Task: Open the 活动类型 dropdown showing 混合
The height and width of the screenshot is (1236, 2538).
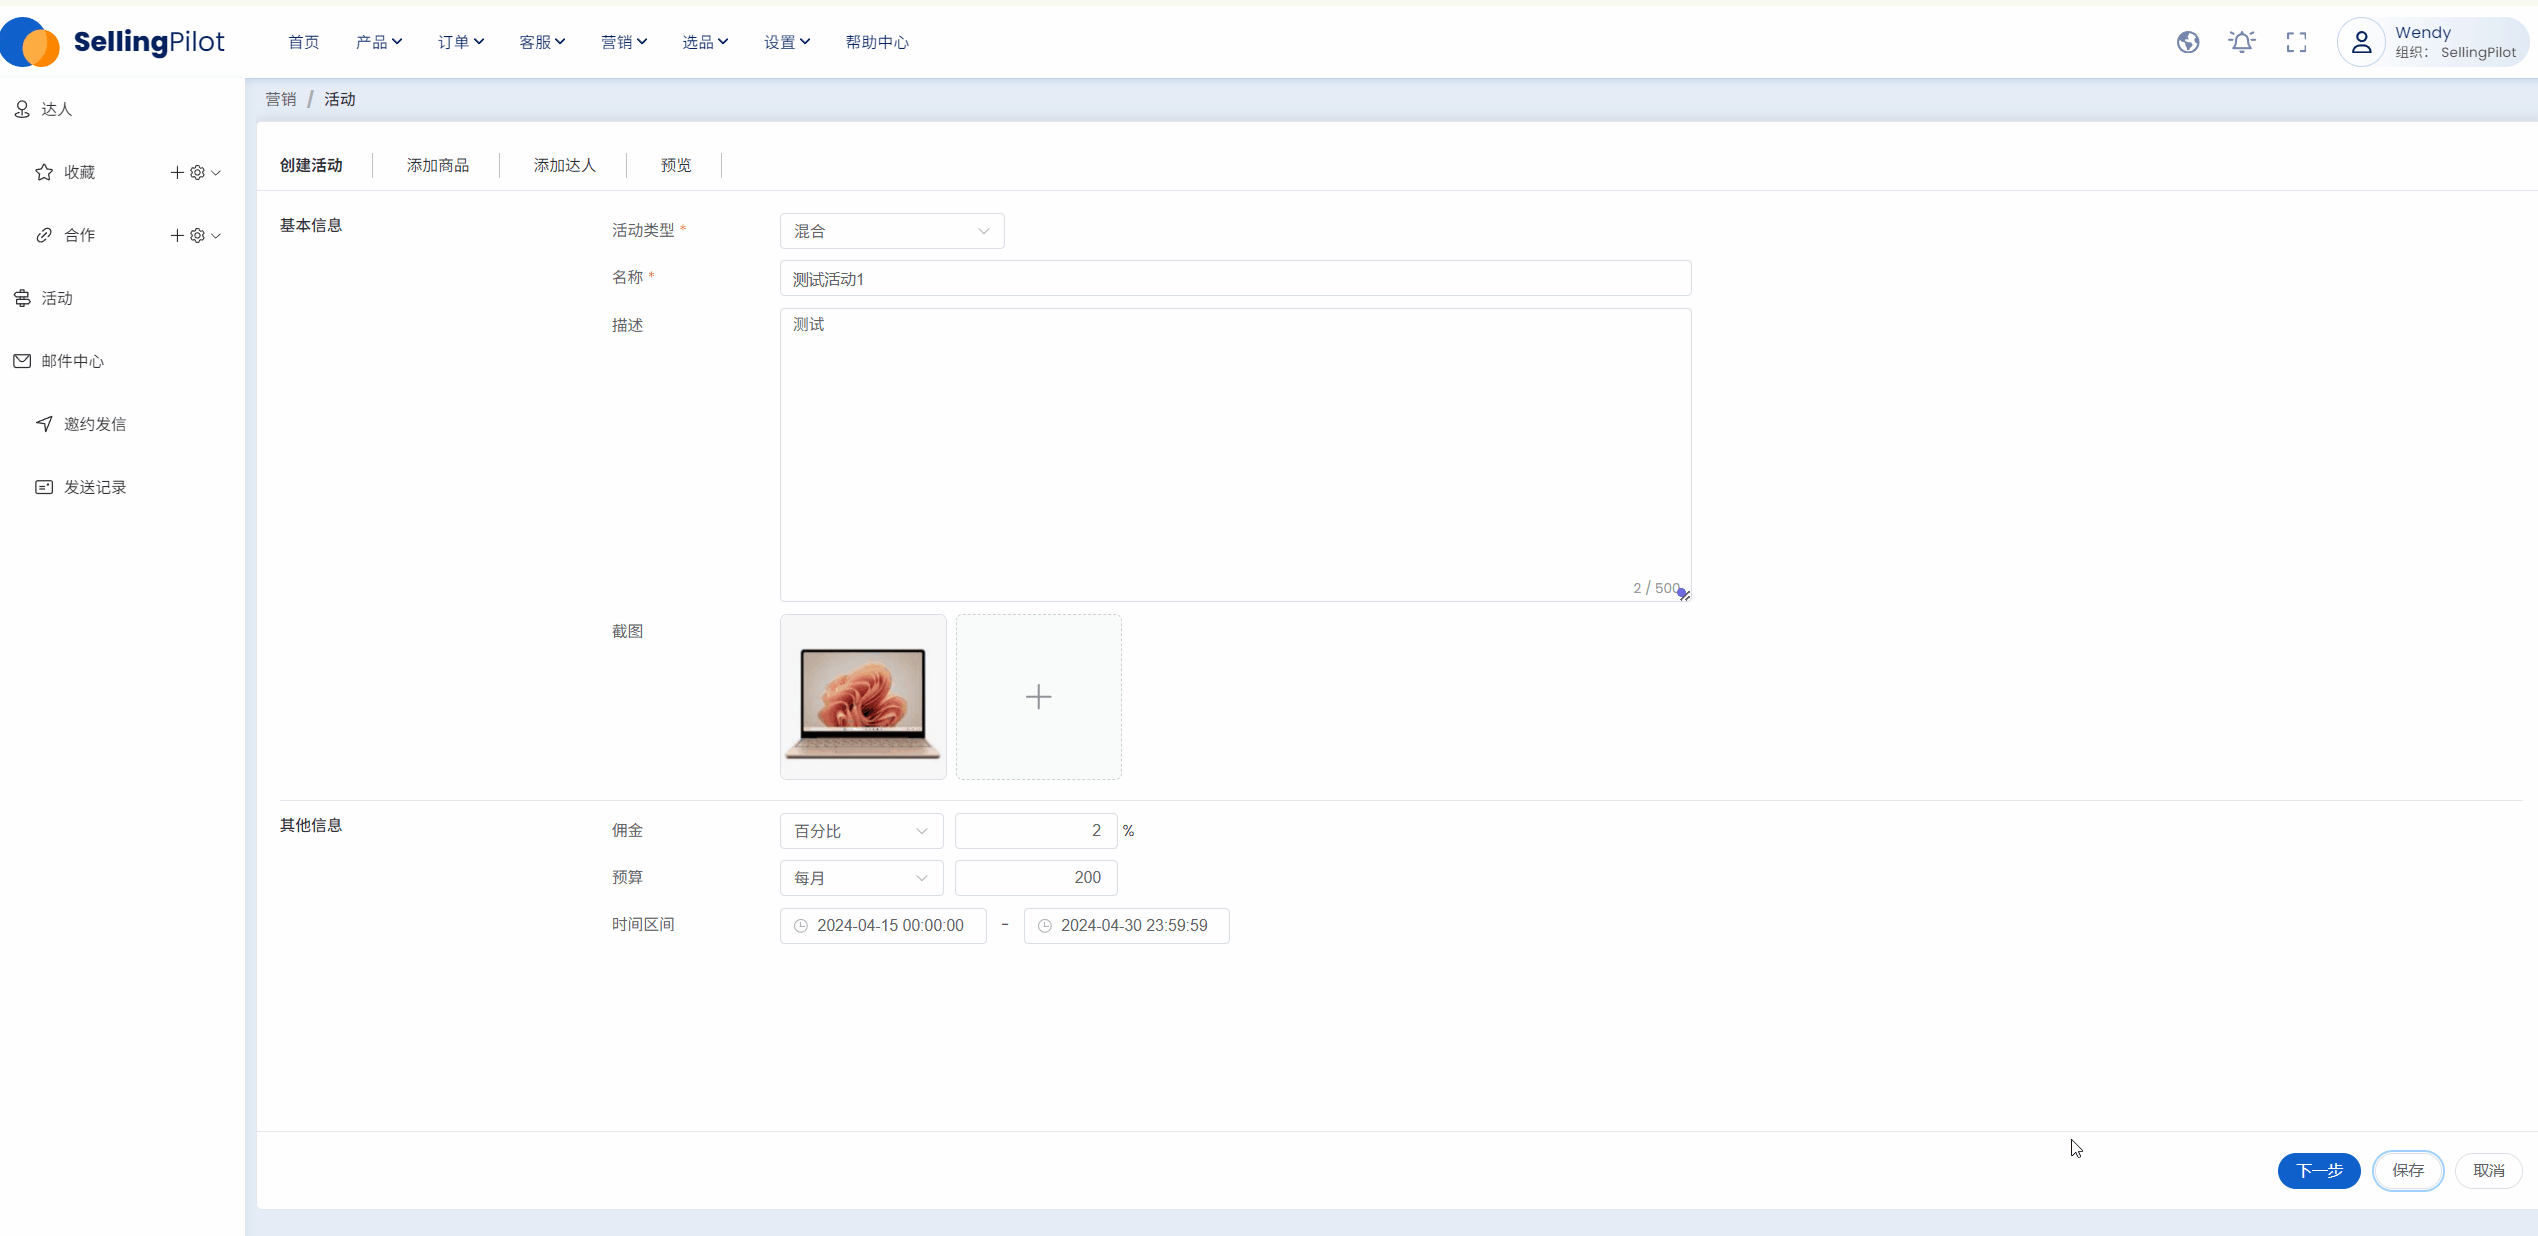Action: tap(891, 231)
